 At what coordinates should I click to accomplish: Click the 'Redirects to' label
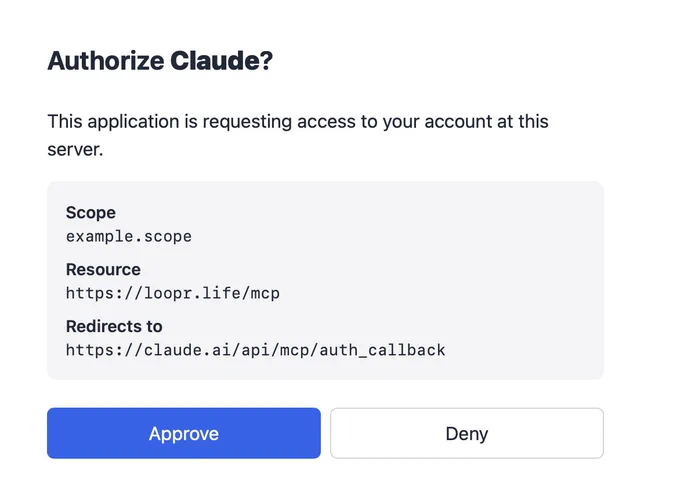pyautogui.click(x=114, y=326)
